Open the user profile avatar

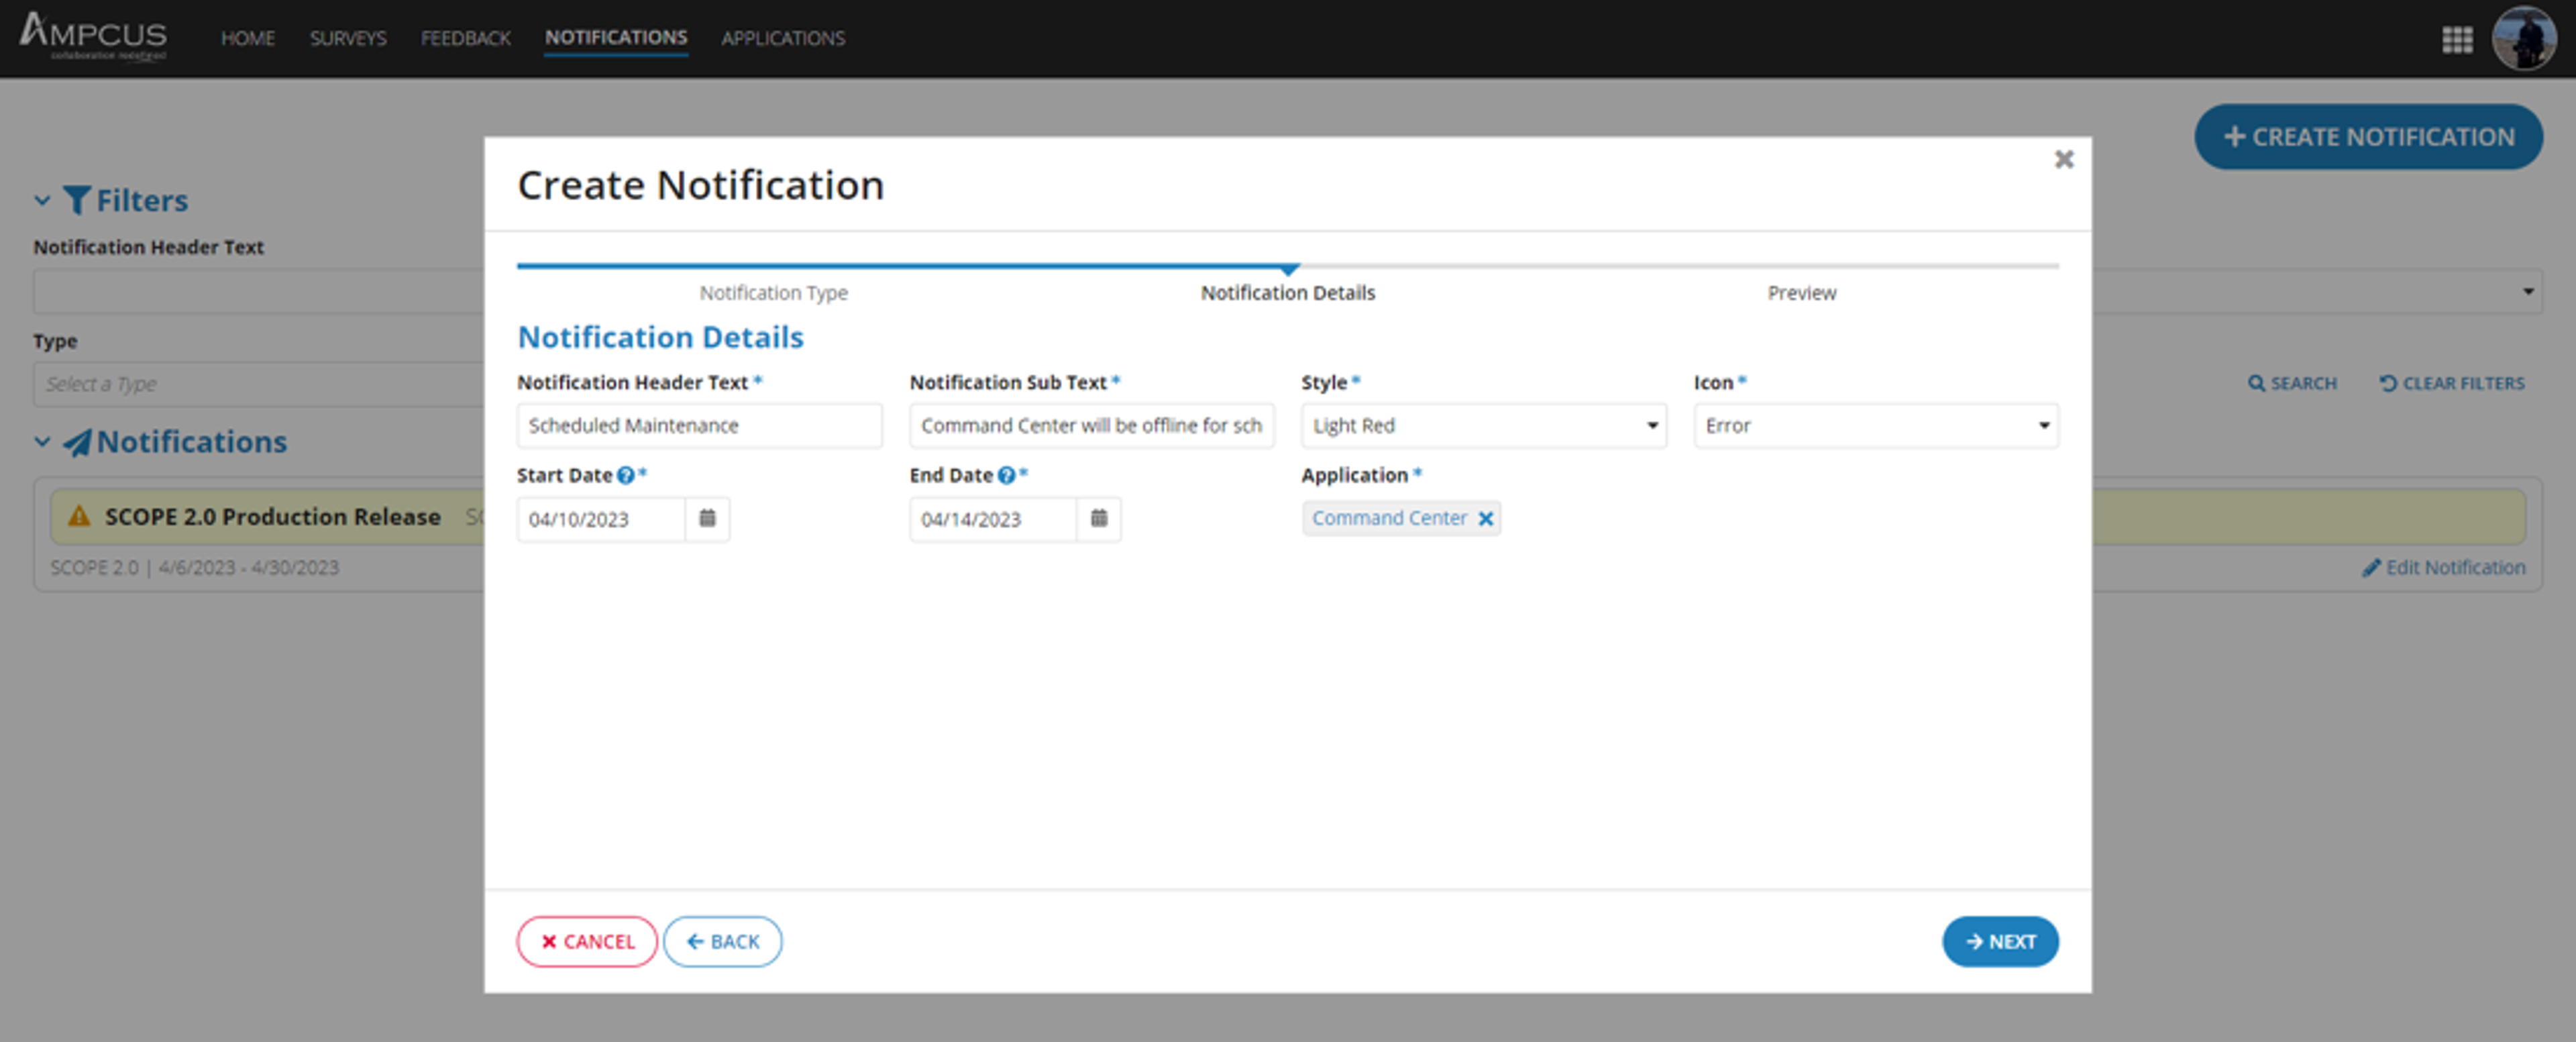click(2524, 38)
